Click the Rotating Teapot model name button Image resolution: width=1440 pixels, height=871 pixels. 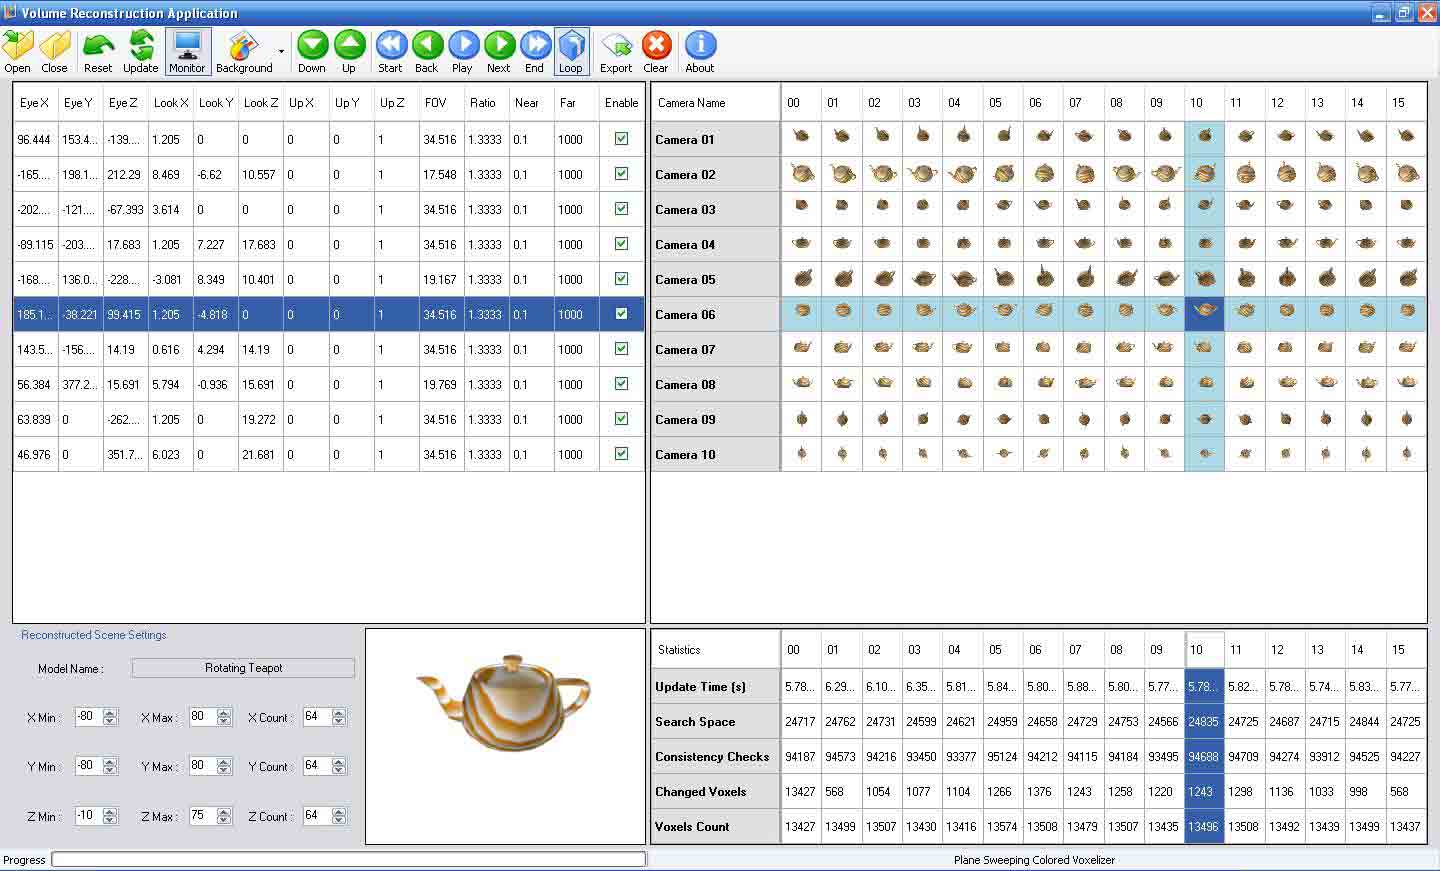pyautogui.click(x=243, y=668)
